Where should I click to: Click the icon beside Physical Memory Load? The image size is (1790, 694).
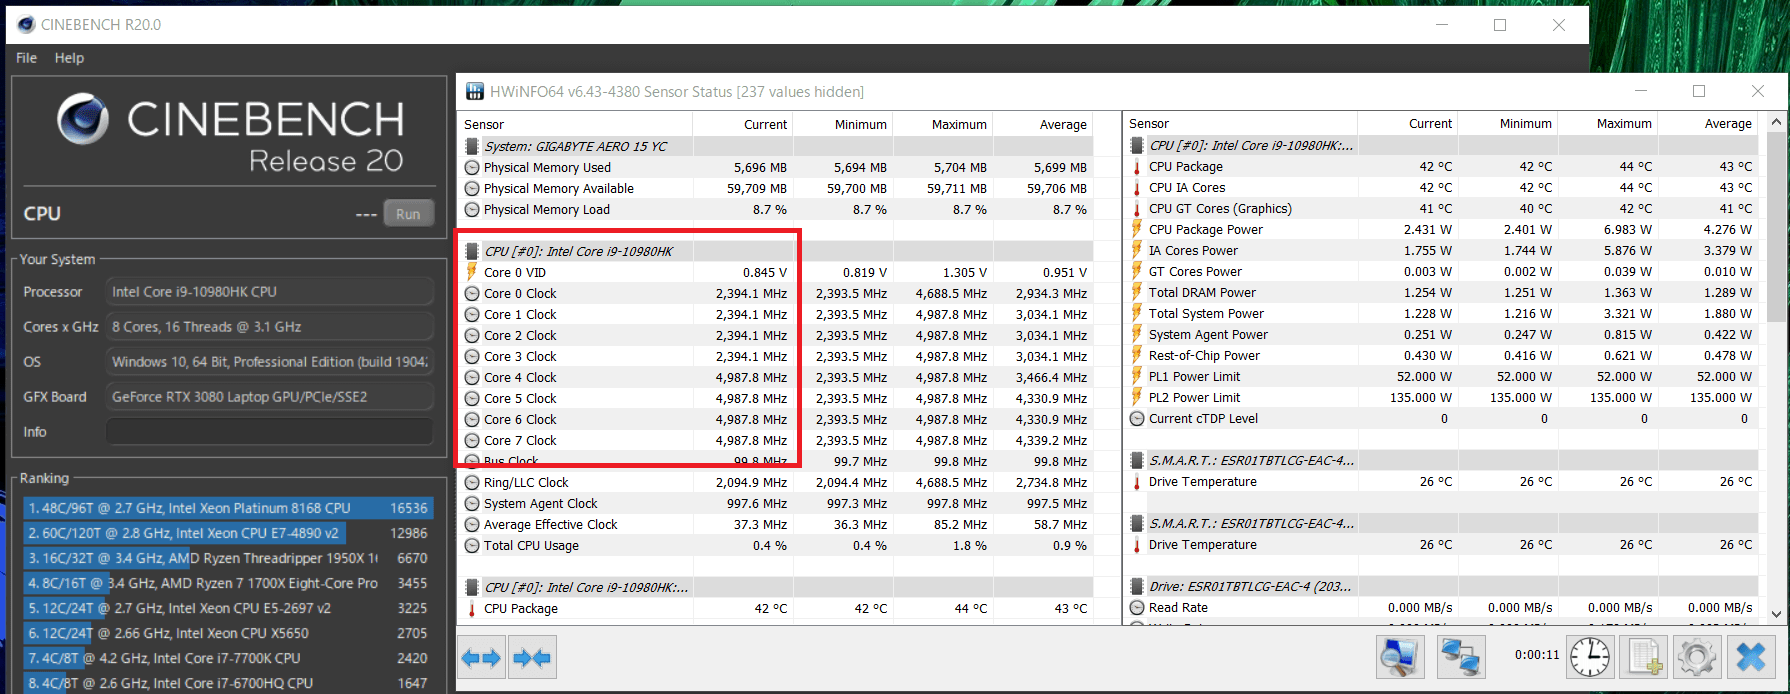point(472,209)
